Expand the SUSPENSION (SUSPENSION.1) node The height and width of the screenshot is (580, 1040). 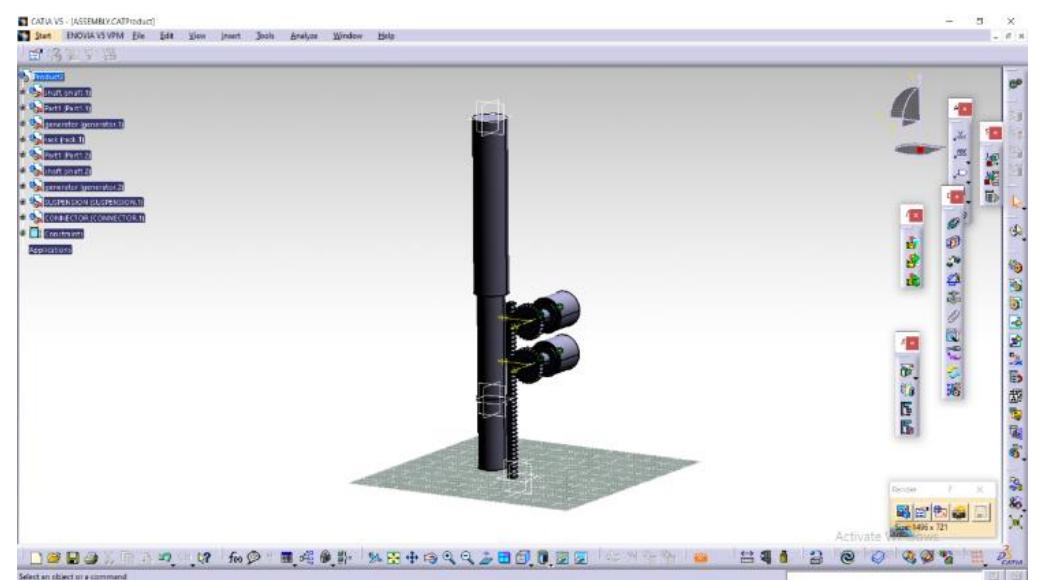coord(22,203)
